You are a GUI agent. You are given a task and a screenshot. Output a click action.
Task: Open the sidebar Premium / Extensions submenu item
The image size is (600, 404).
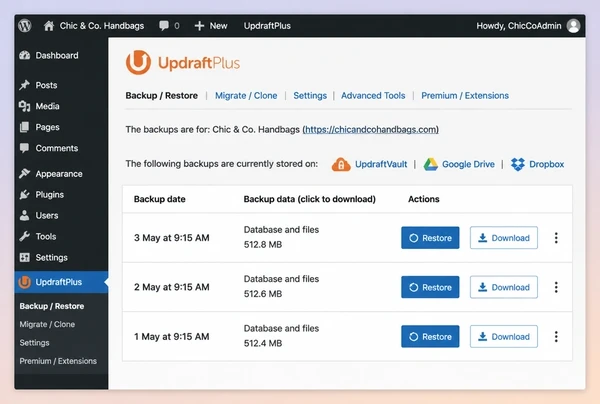point(58,361)
